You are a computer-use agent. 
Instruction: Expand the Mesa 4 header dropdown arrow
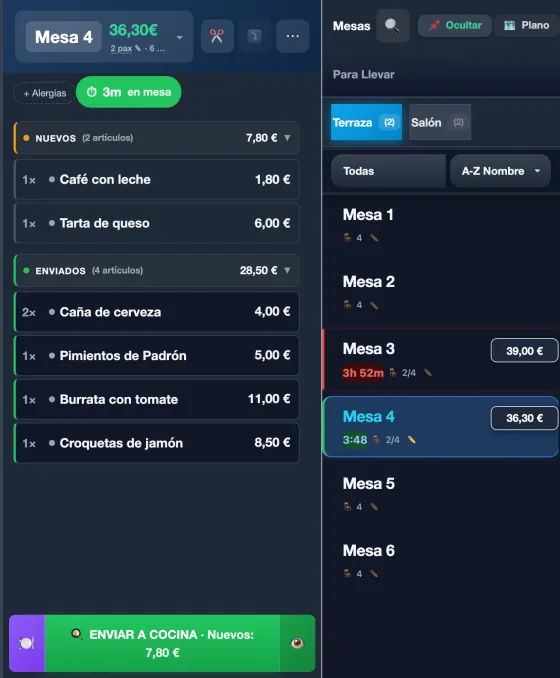[179, 38]
